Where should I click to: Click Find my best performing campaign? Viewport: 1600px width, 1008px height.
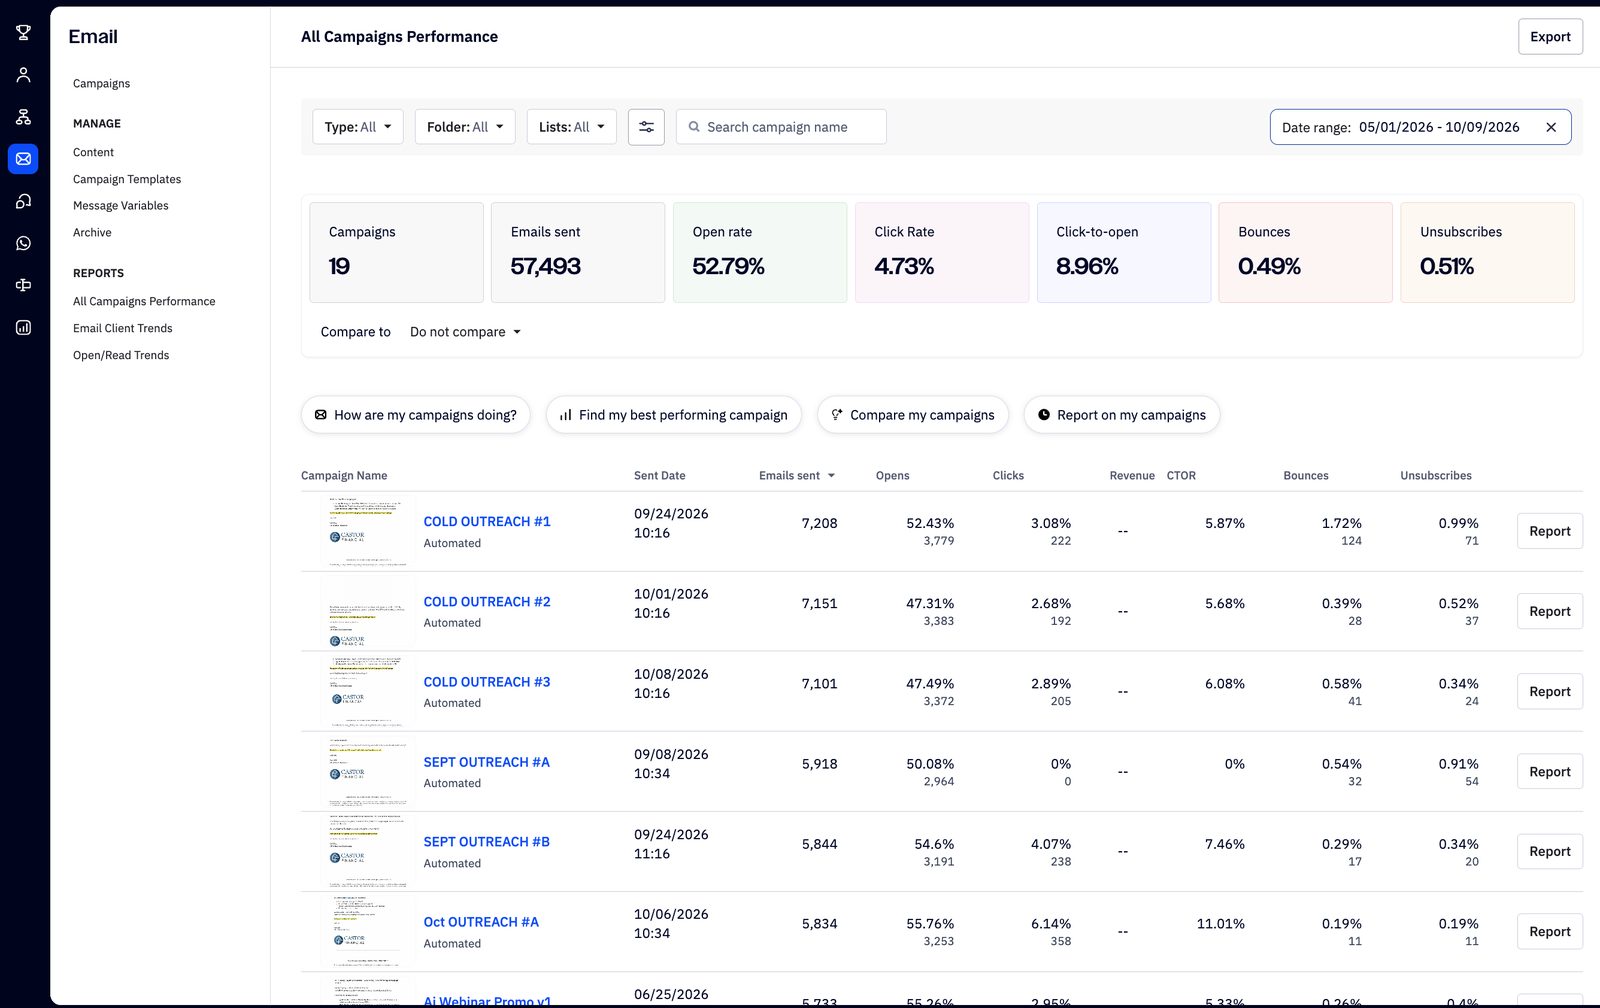[673, 415]
